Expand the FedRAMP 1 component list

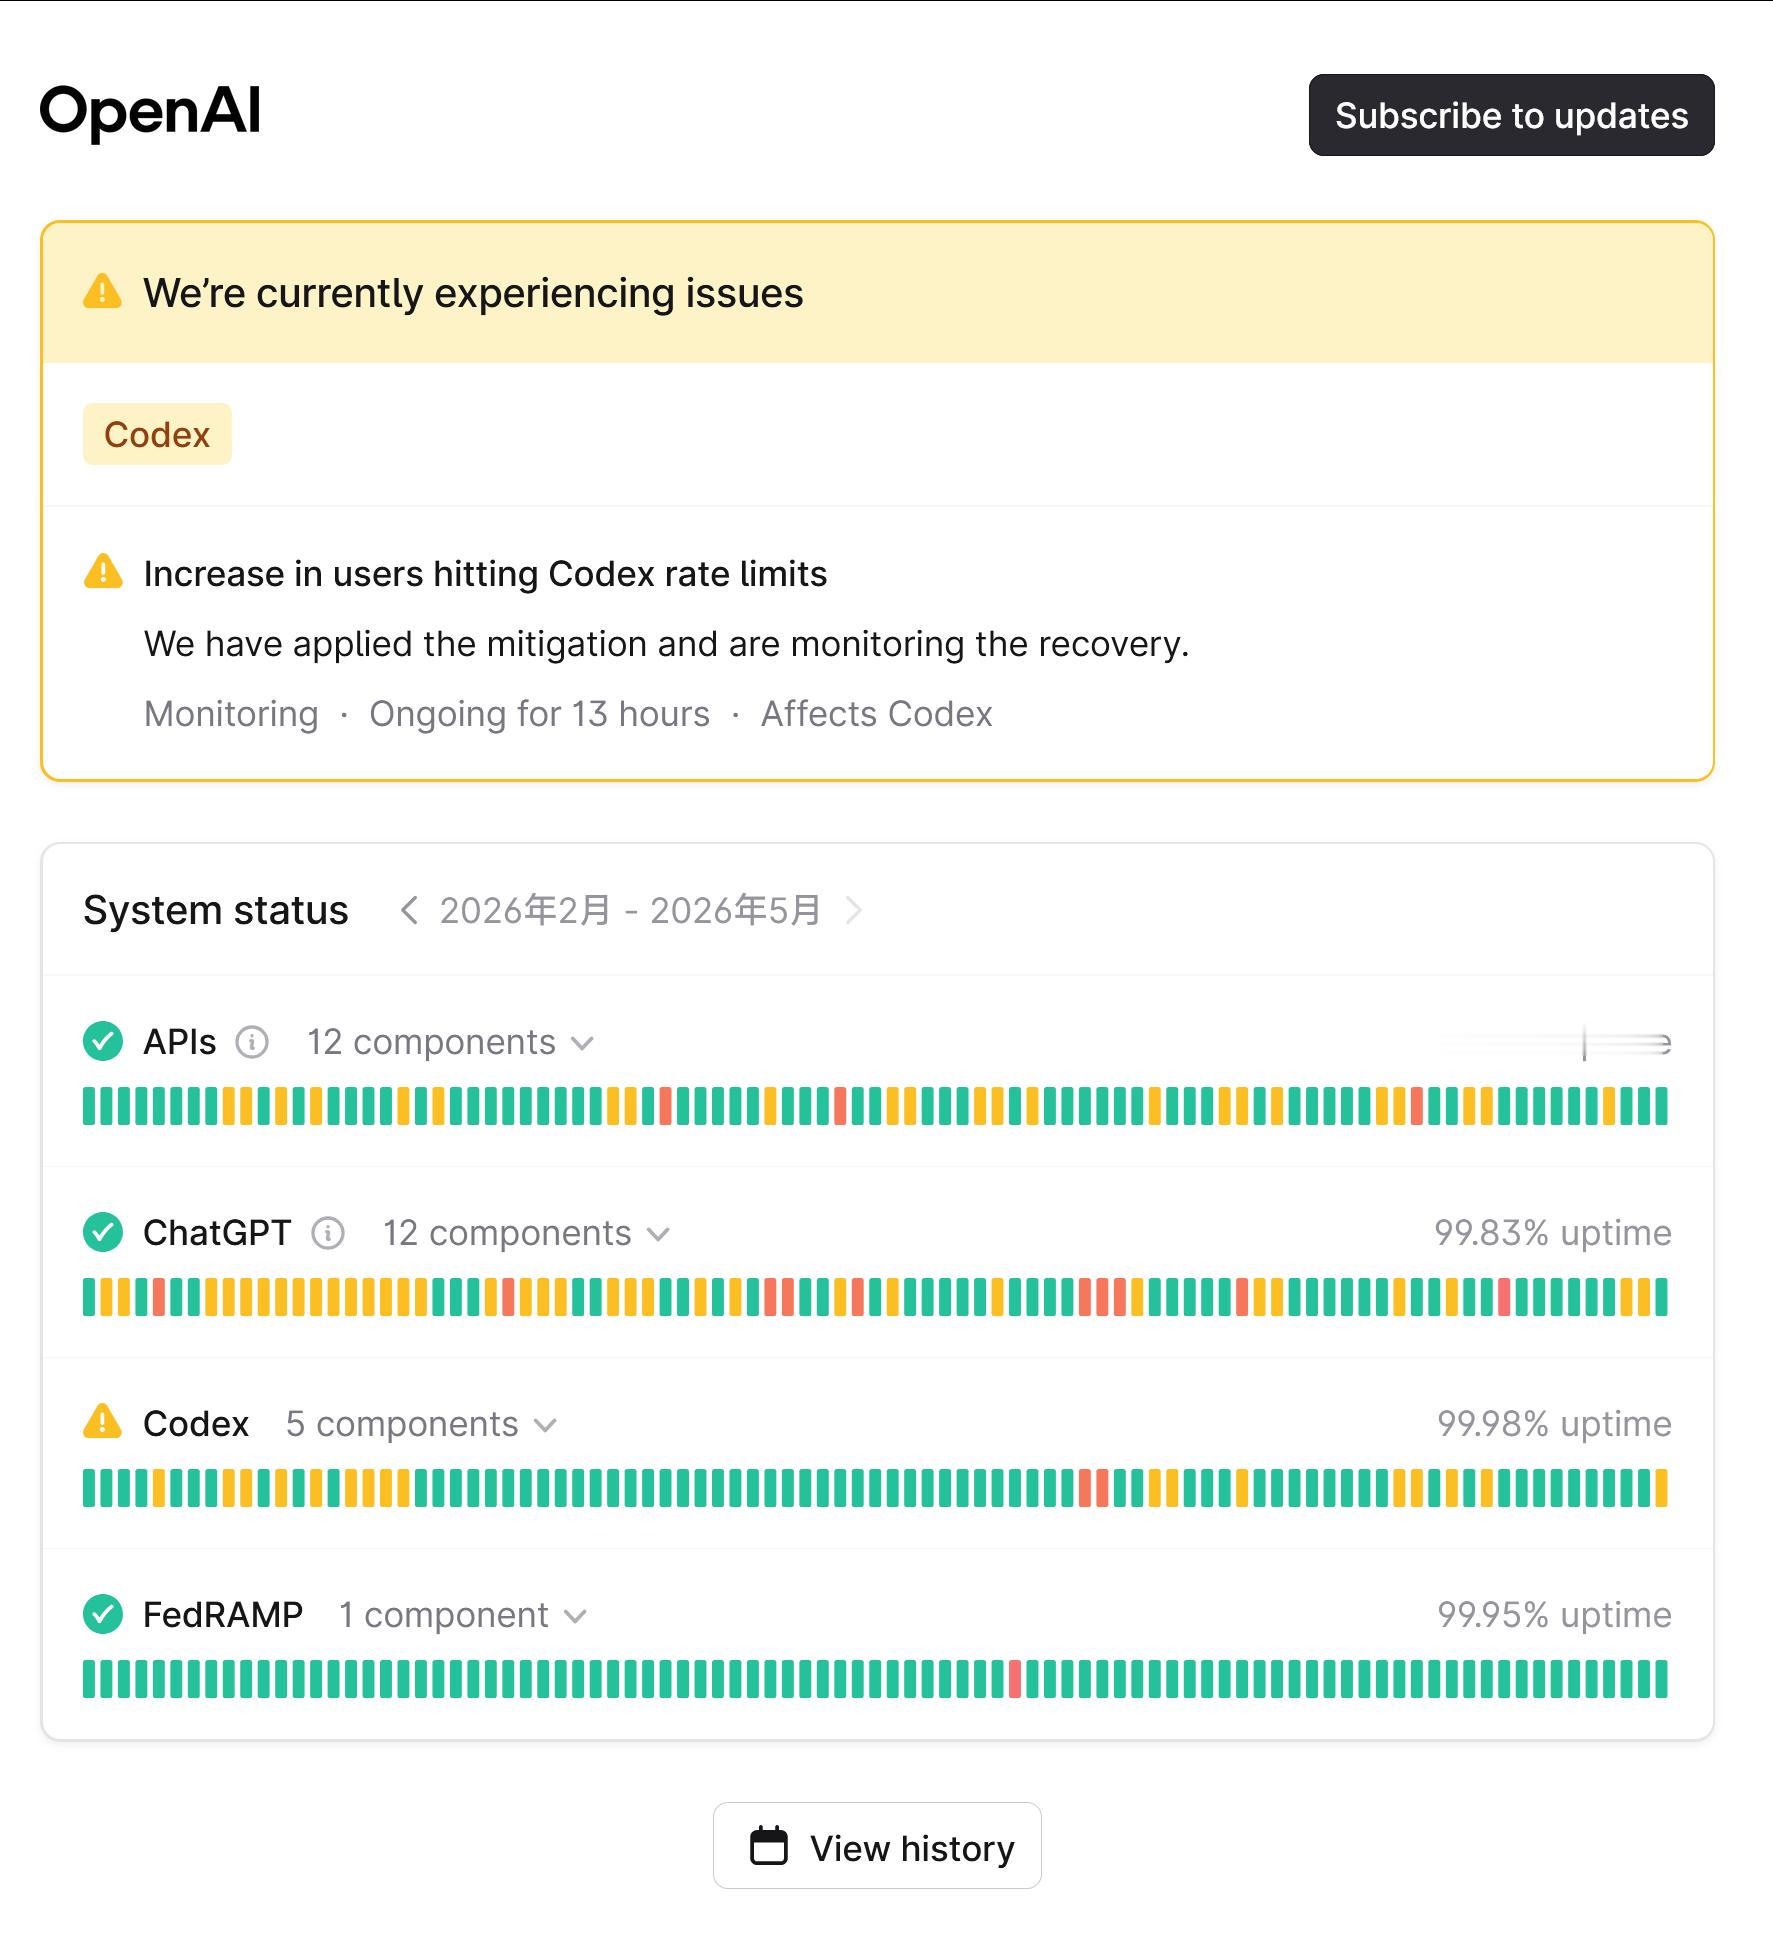click(463, 1615)
